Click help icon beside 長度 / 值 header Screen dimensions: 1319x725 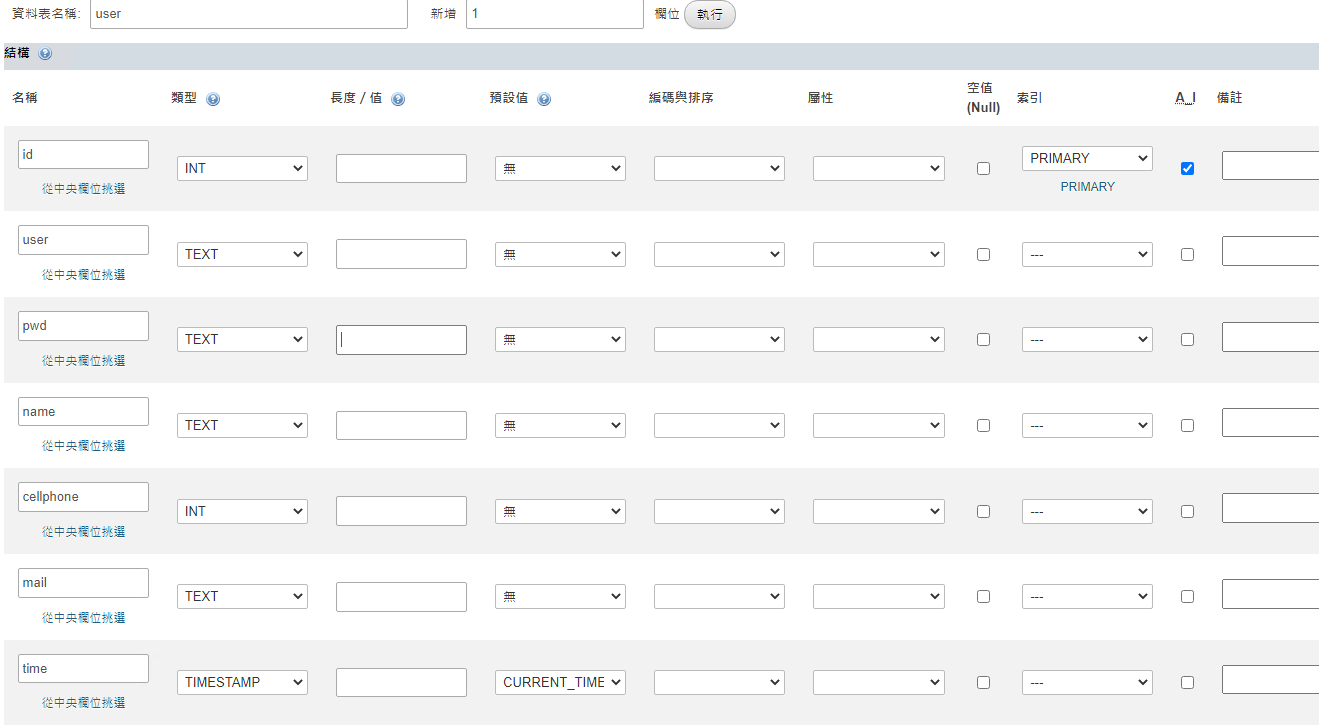[398, 99]
